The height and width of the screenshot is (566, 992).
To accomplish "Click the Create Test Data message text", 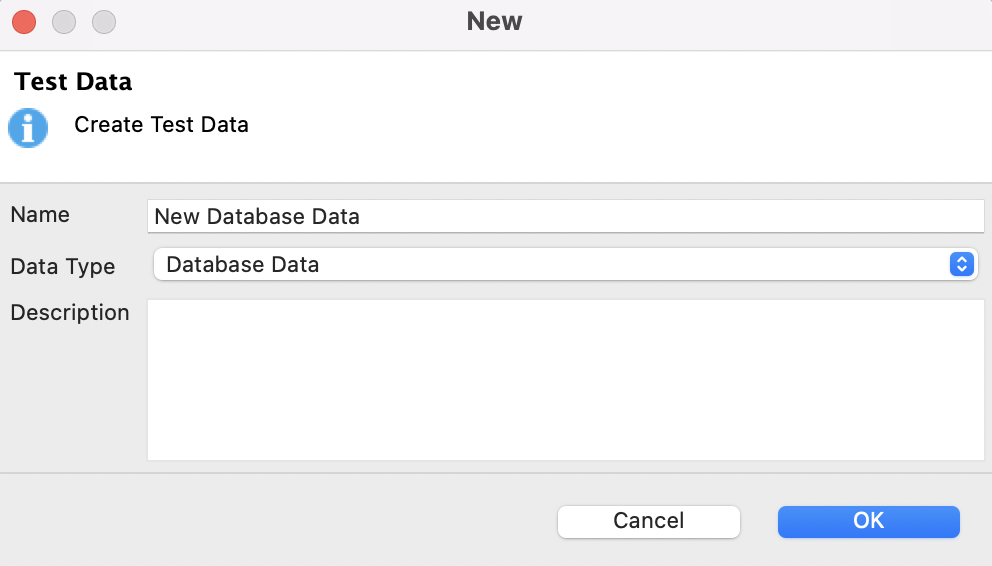I will pyautogui.click(x=161, y=125).
